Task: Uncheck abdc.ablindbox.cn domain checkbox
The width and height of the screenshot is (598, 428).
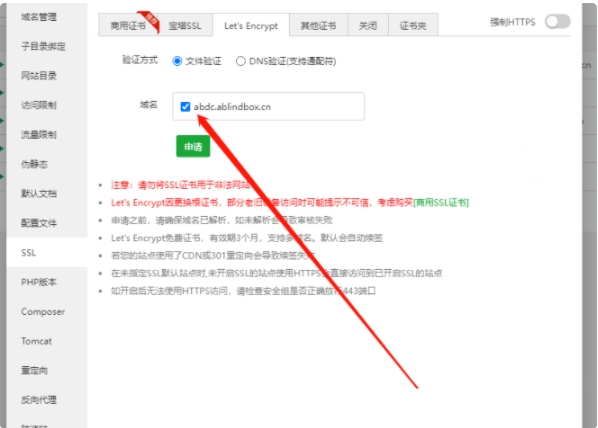Action: click(185, 106)
